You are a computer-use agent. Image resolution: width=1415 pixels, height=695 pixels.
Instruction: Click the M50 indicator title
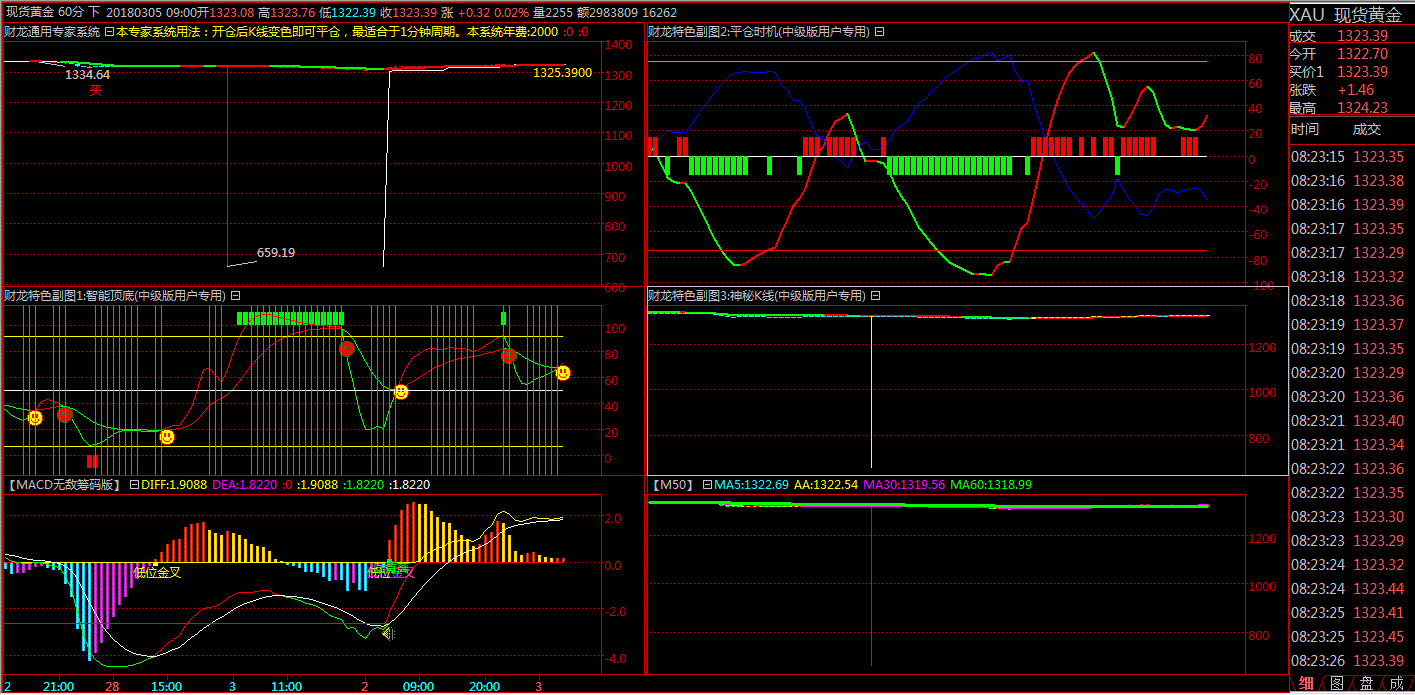(x=673, y=485)
